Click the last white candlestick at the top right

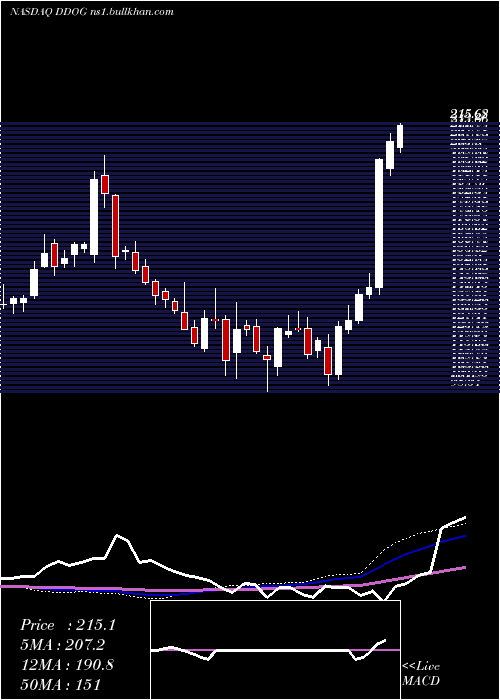400,137
